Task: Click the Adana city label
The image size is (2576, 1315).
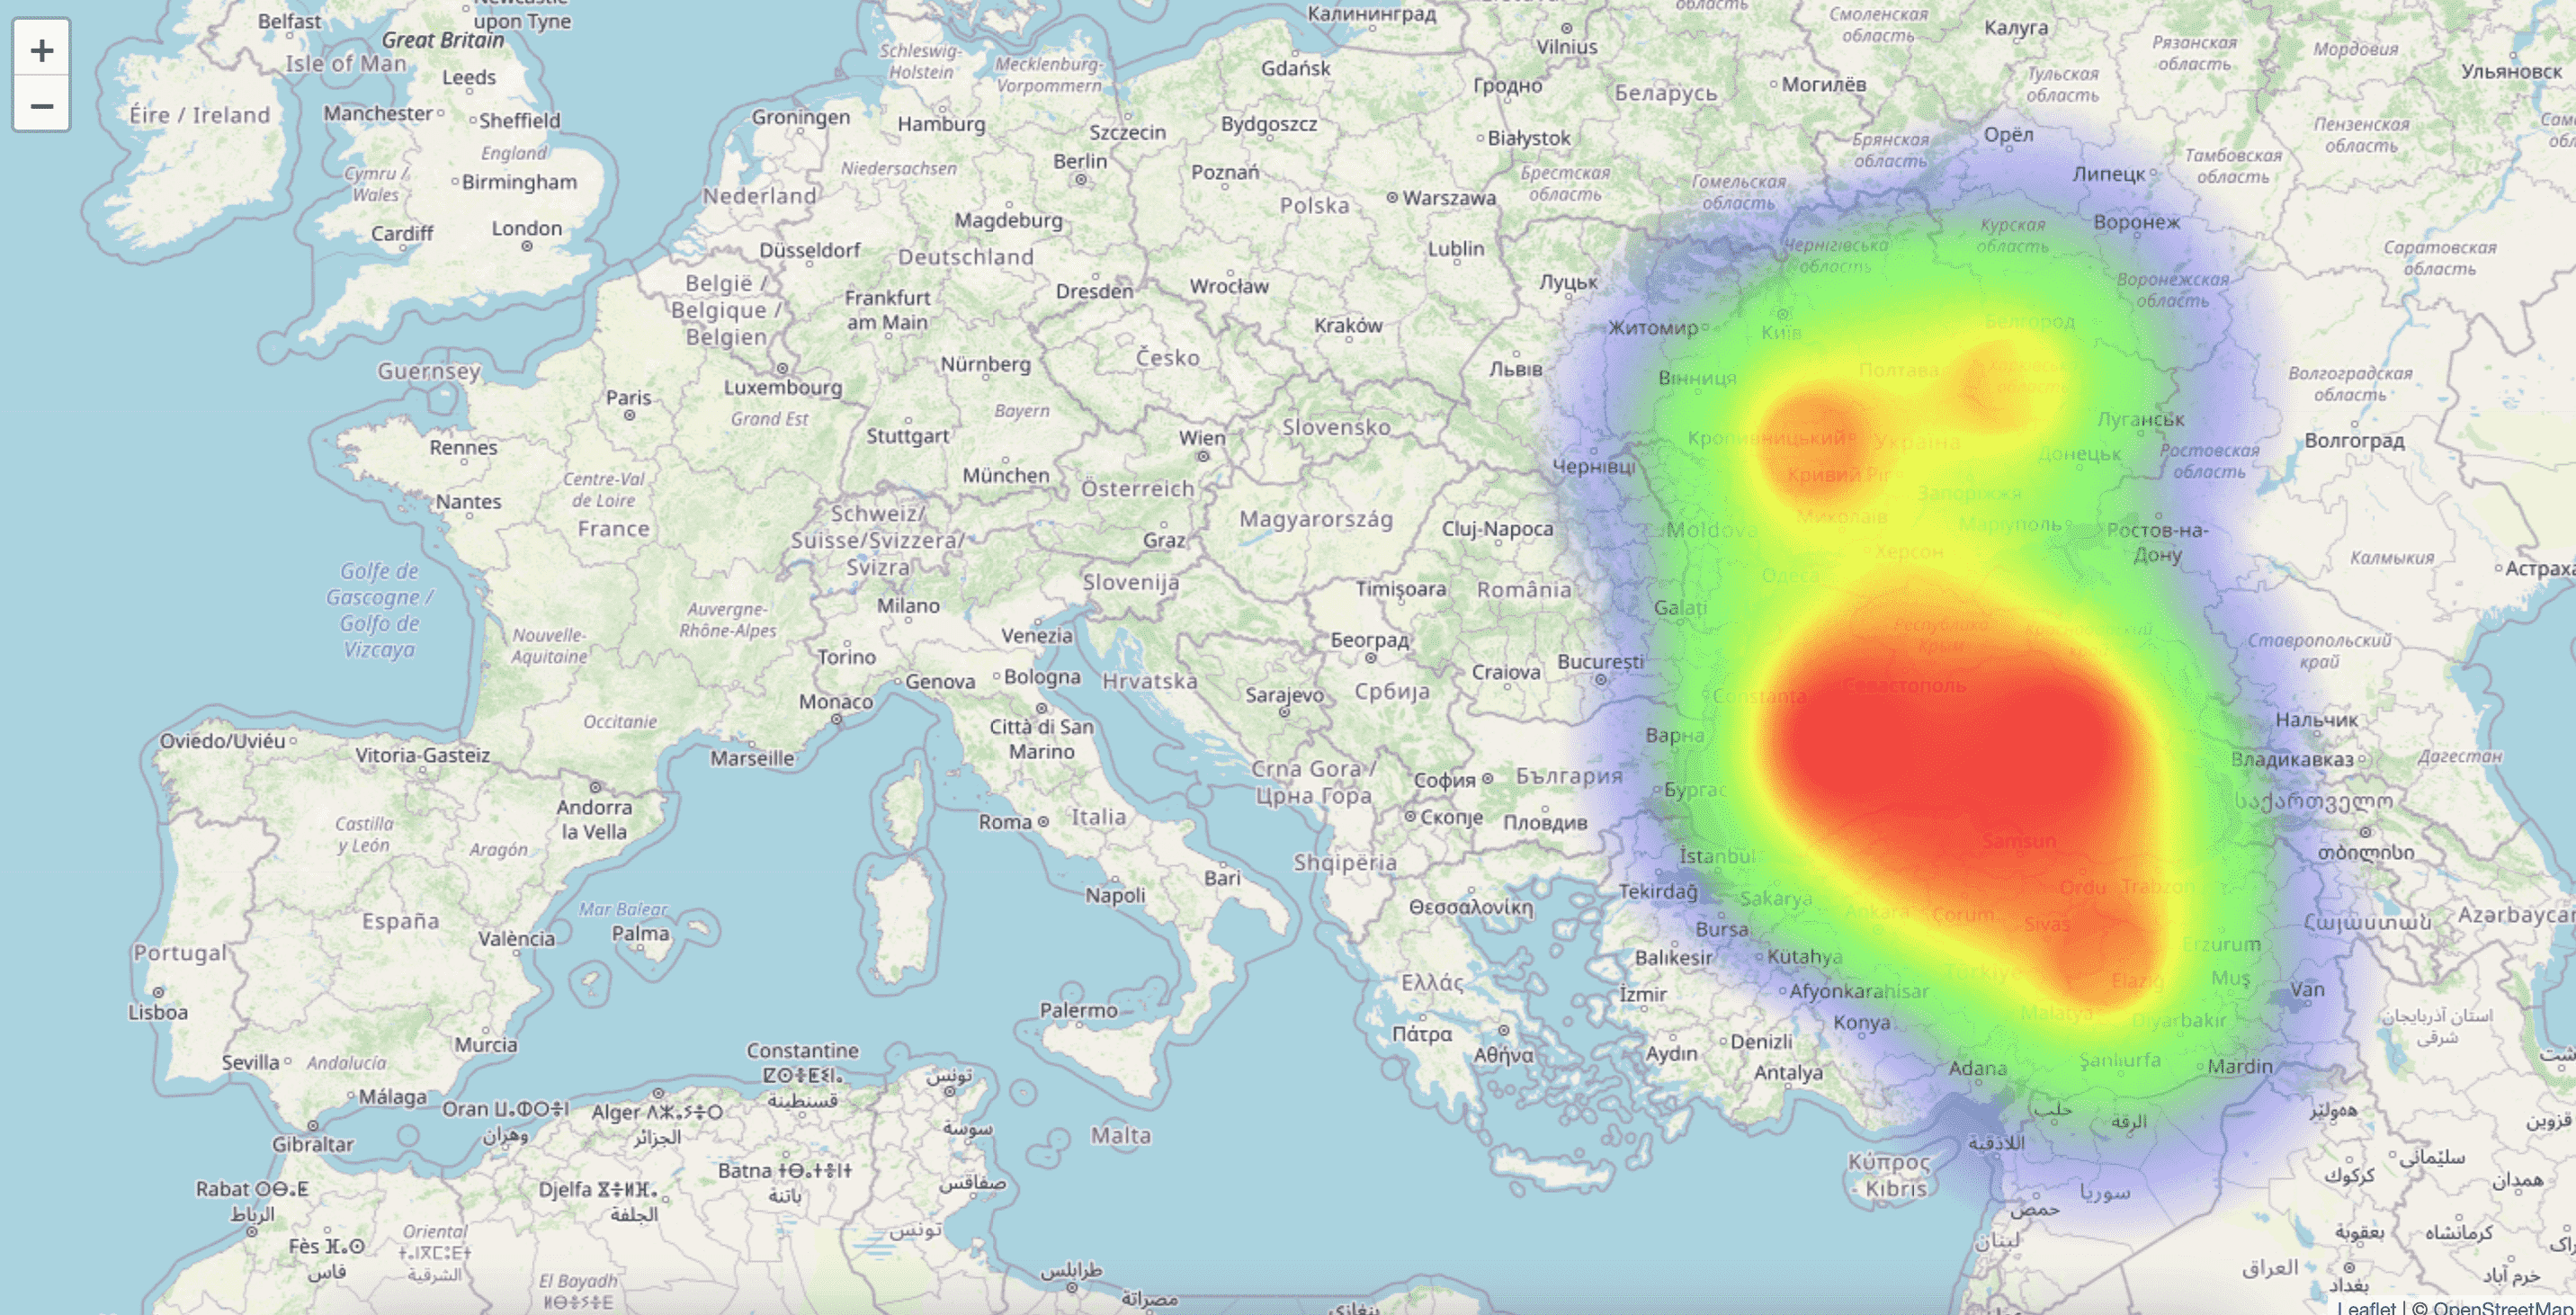Action: point(1977,1068)
